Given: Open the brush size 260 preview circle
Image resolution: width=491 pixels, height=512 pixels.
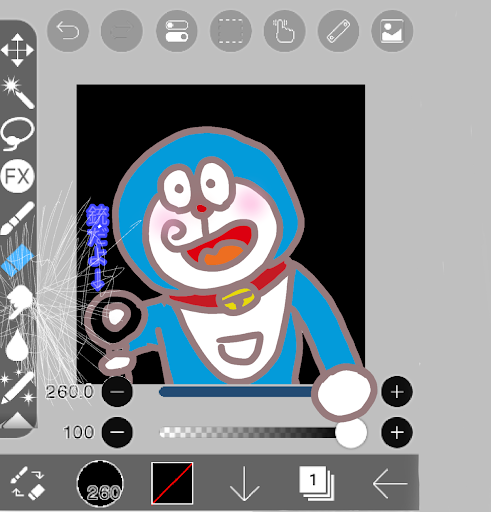Looking at the screenshot, I should pos(100,483).
